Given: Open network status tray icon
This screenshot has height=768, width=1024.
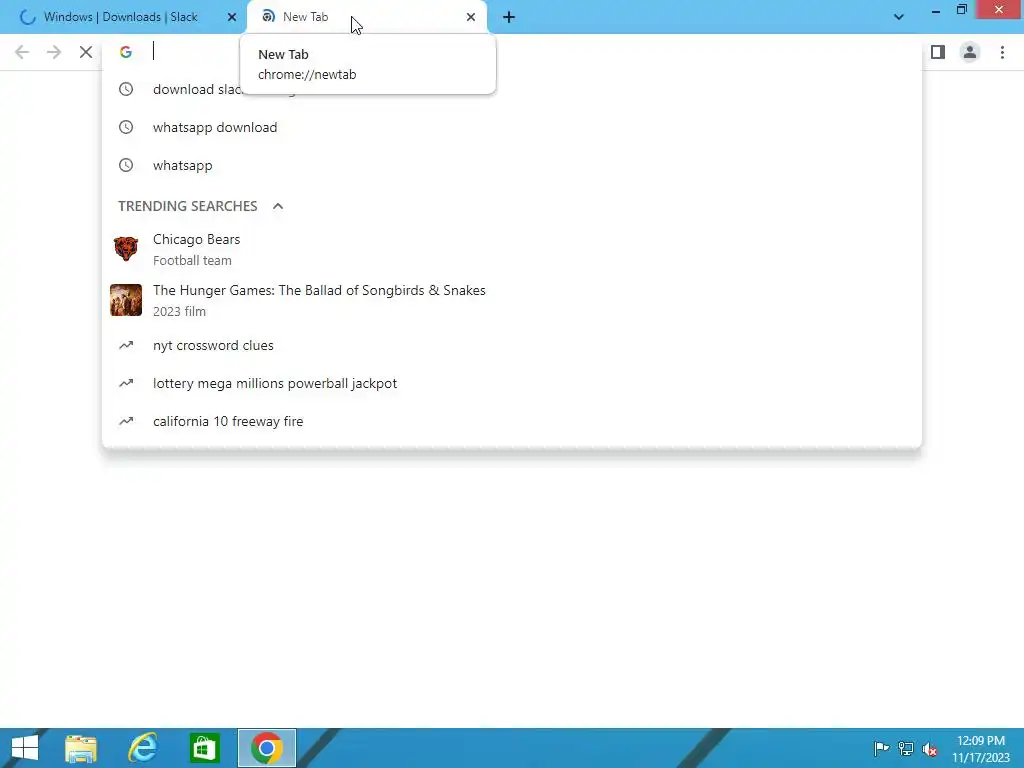Looking at the screenshot, I should click(x=906, y=748).
